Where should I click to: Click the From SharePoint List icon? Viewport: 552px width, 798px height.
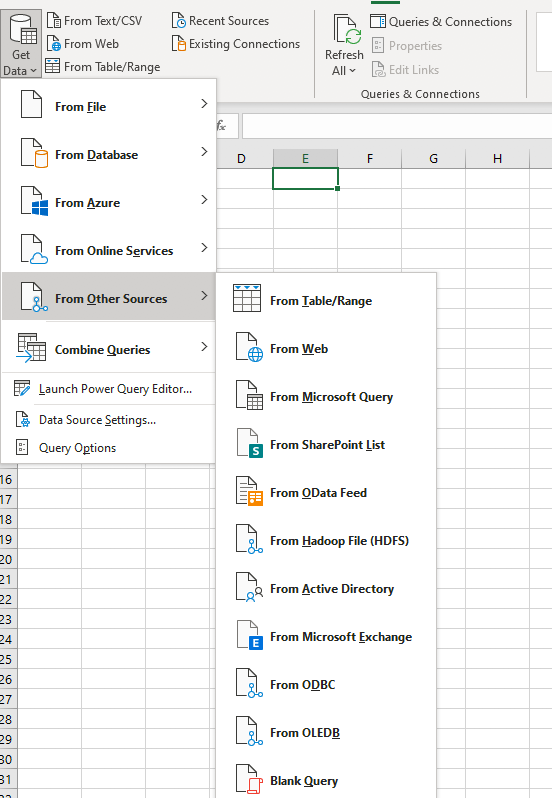coord(249,443)
